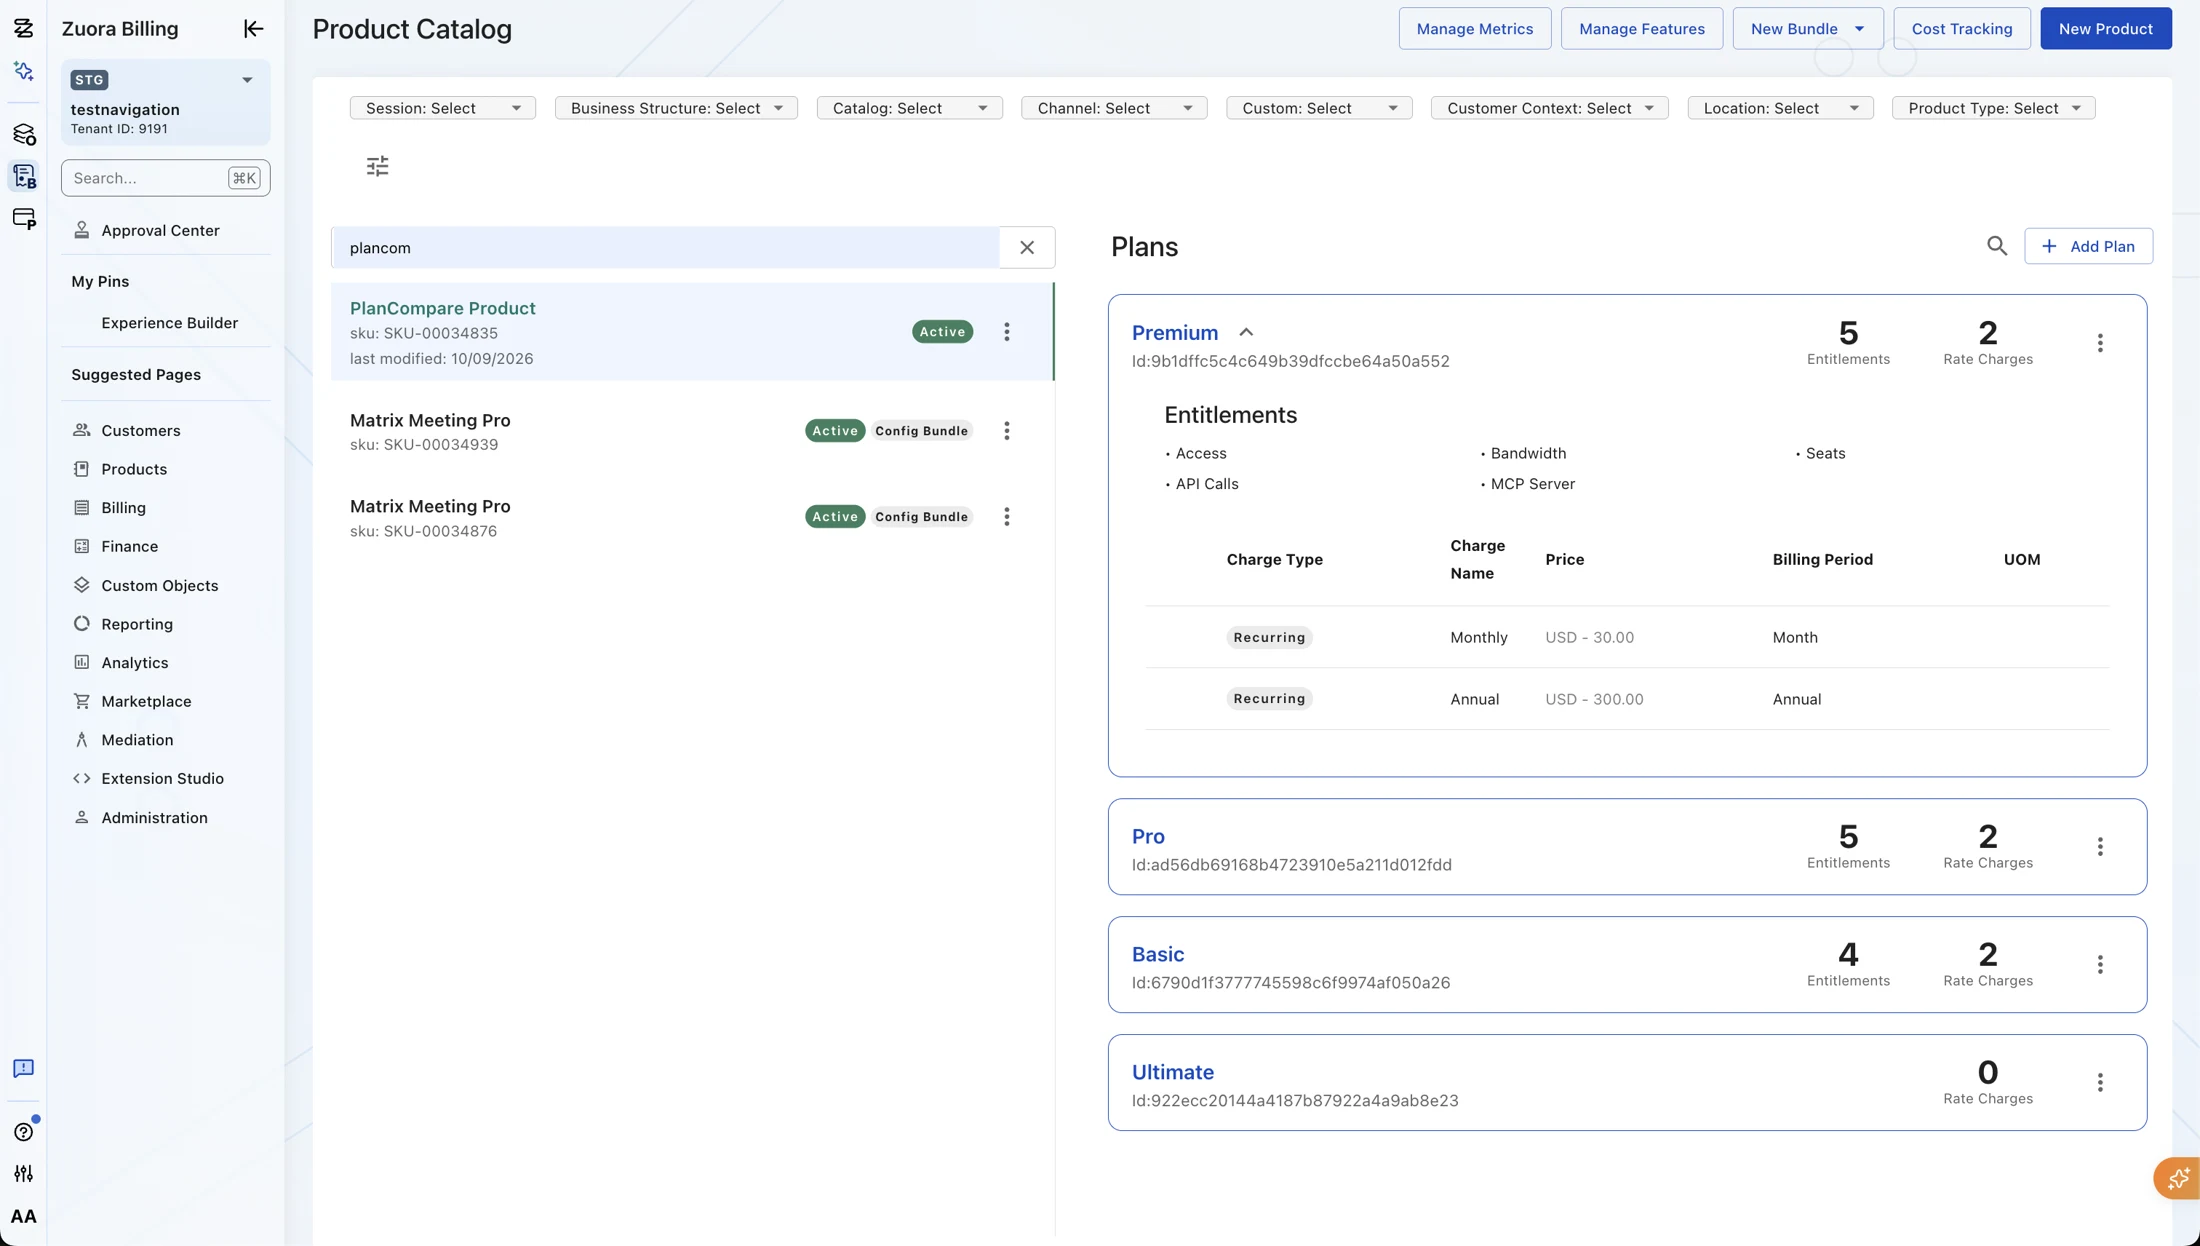Open the help question mark icon
This screenshot has height=1246, width=2200.
pyautogui.click(x=23, y=1131)
